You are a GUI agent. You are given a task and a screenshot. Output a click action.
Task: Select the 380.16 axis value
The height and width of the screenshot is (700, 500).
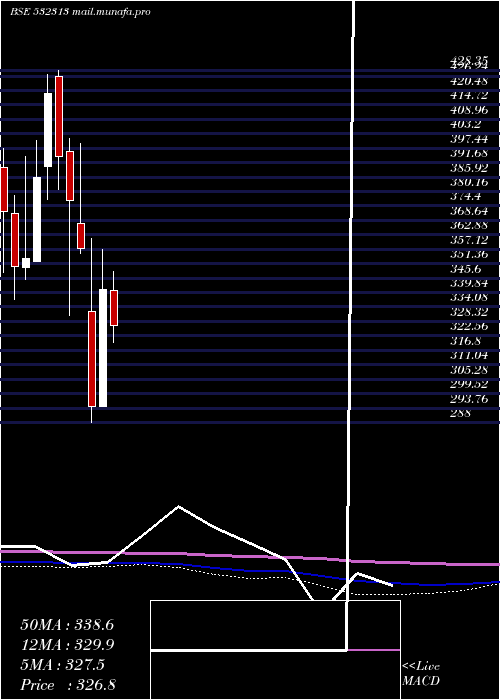pyautogui.click(x=469, y=182)
